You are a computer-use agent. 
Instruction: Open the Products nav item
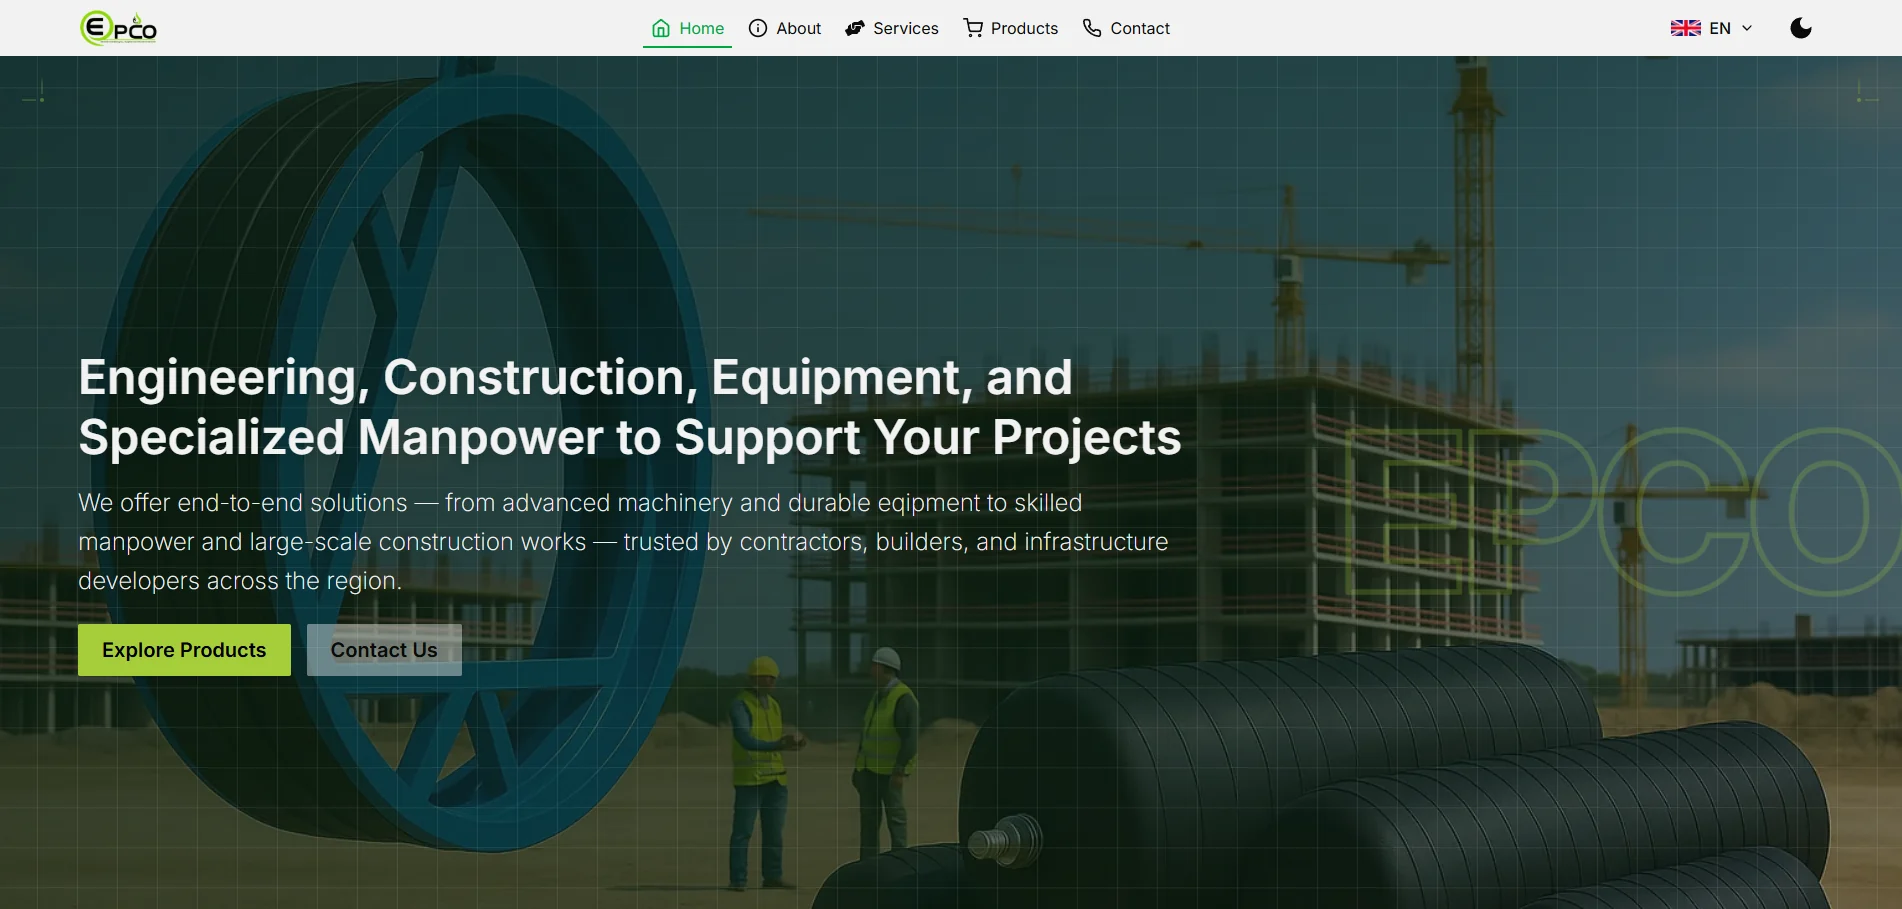1011,28
